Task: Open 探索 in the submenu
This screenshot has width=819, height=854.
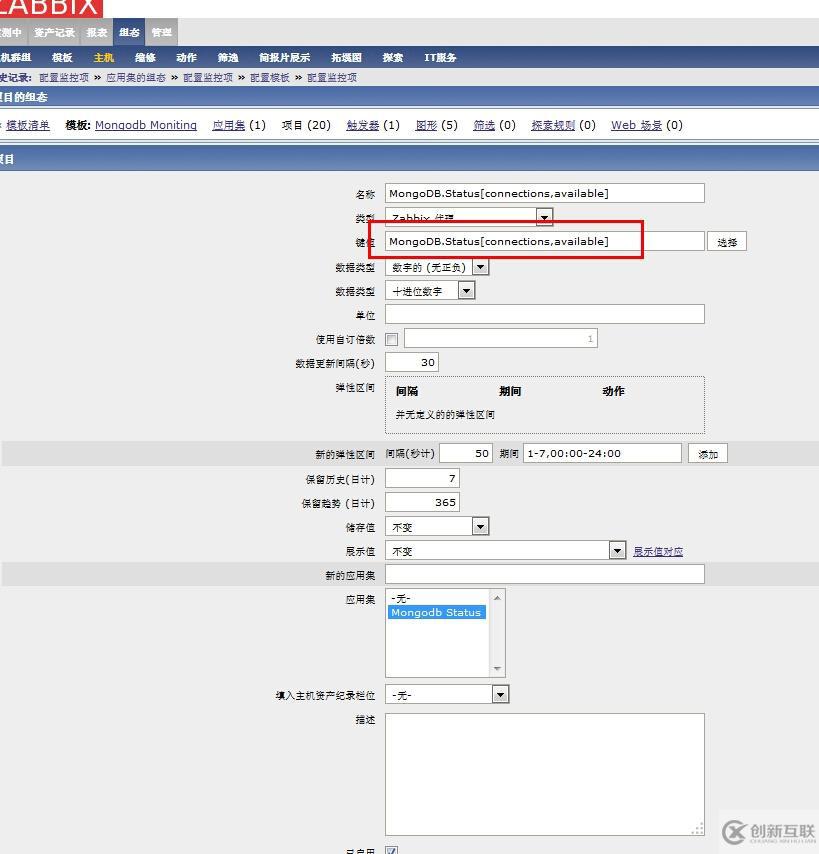Action: (x=393, y=58)
